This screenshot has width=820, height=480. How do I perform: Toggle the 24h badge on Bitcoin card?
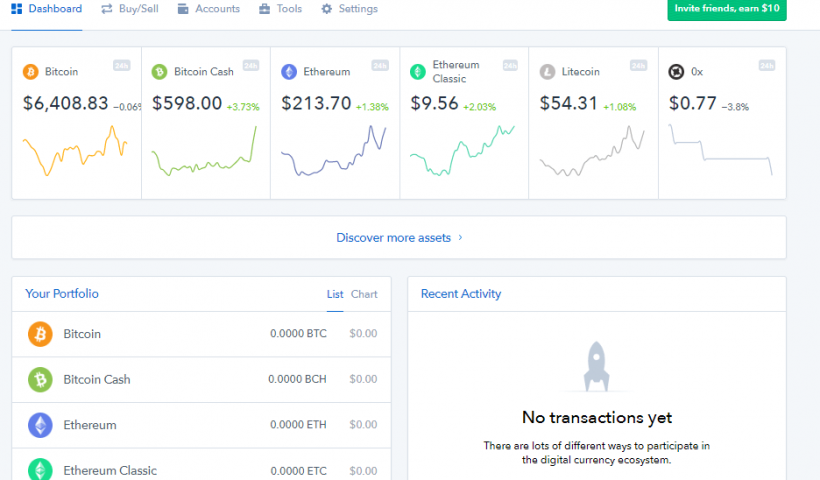tap(122, 66)
